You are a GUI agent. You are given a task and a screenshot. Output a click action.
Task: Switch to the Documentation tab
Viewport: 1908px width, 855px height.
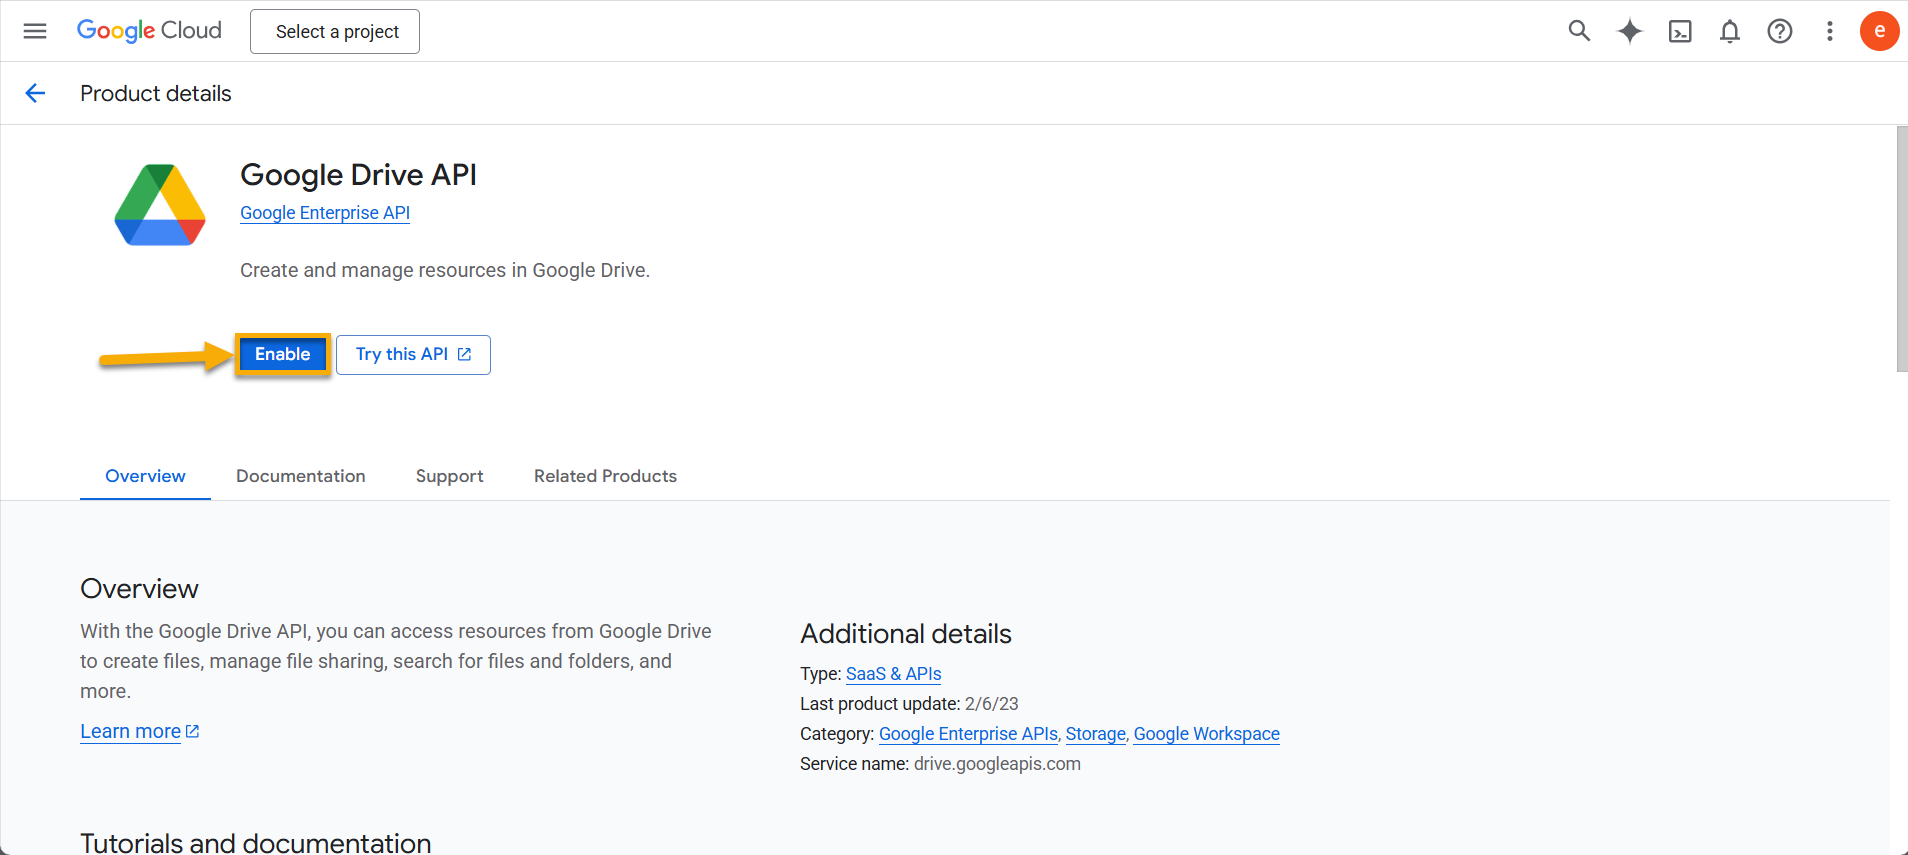(301, 476)
